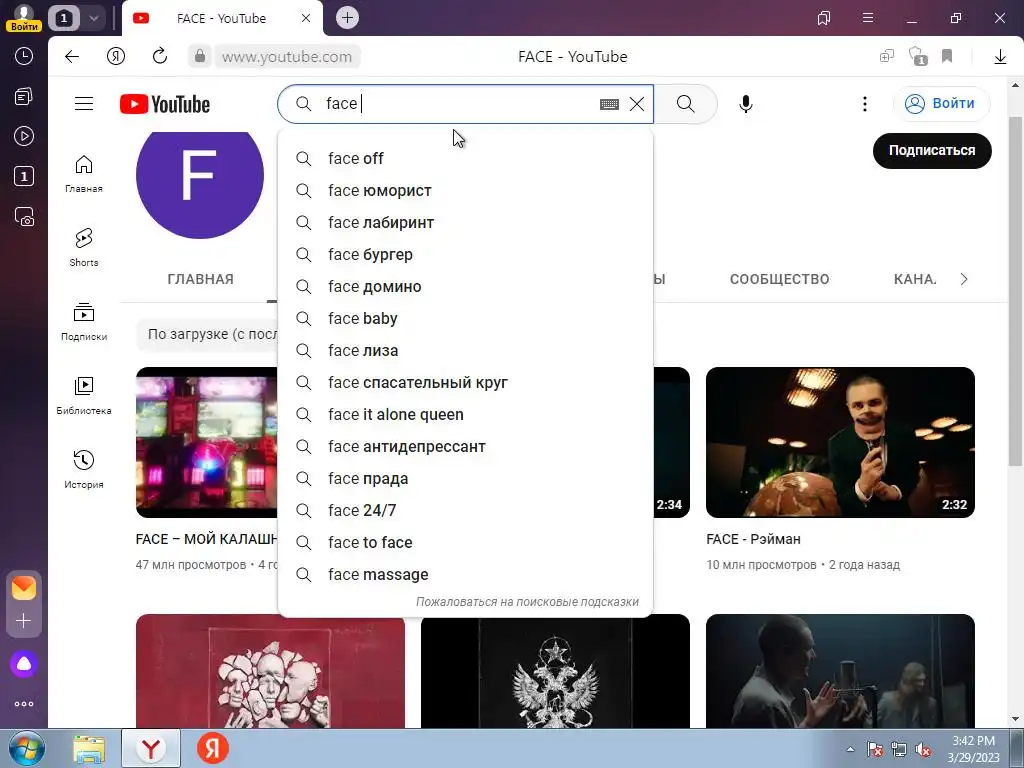Open Yandex home button in toolbar
The image size is (1024, 768).
116,57
